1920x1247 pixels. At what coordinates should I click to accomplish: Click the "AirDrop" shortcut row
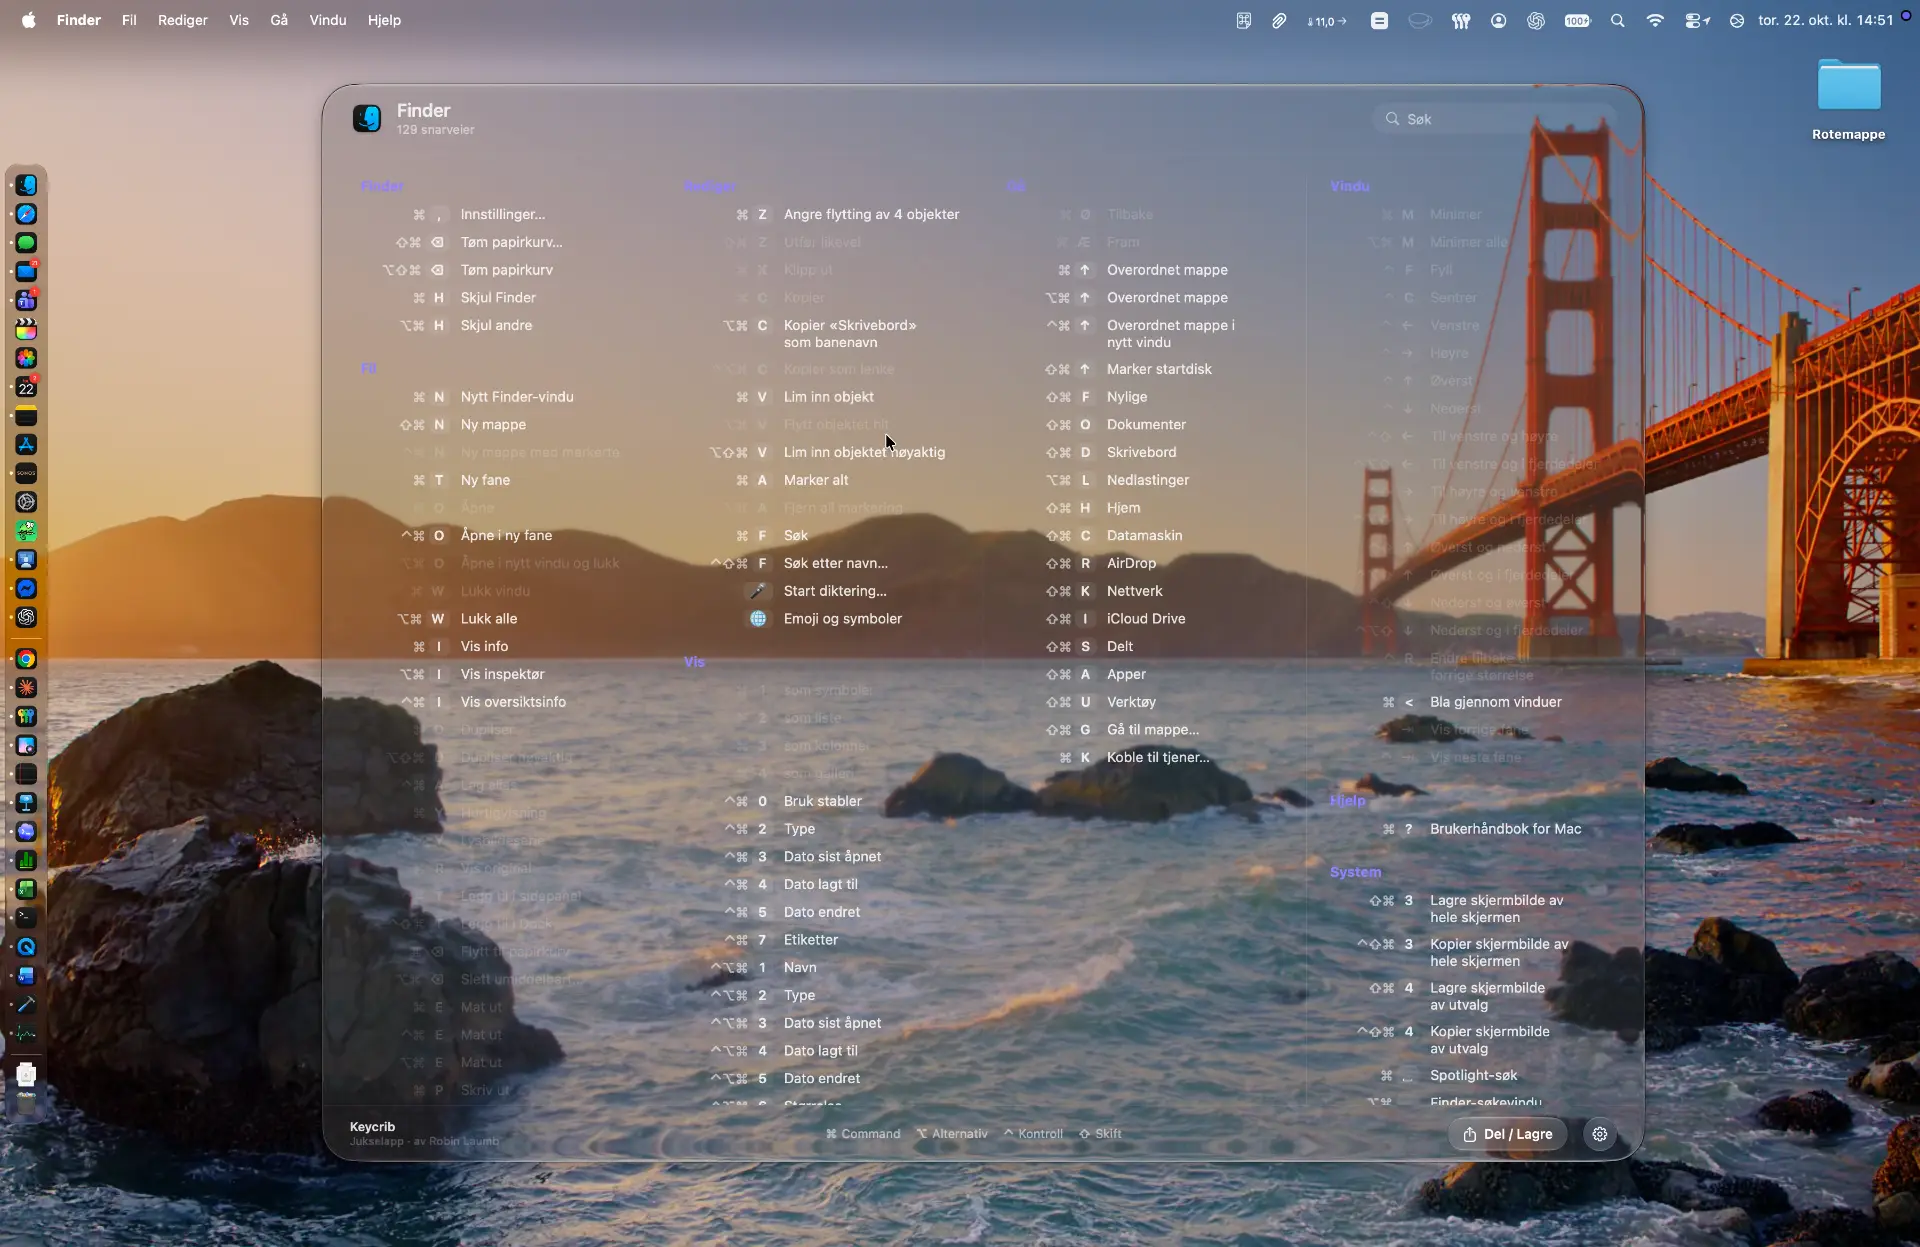coord(1101,563)
